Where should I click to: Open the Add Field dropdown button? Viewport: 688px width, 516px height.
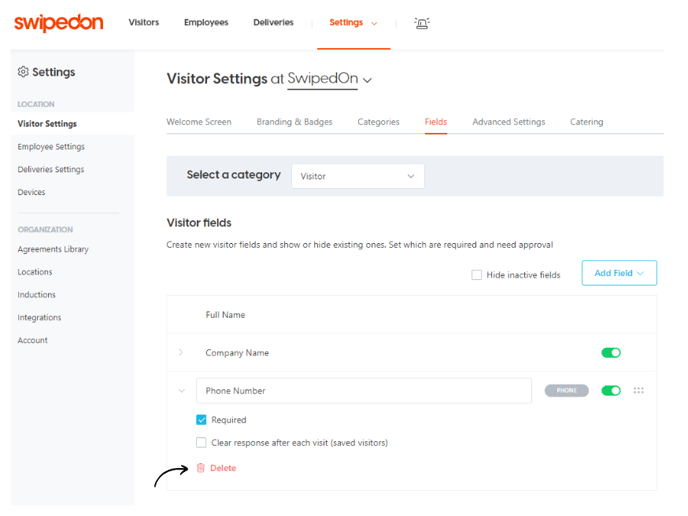pos(619,273)
